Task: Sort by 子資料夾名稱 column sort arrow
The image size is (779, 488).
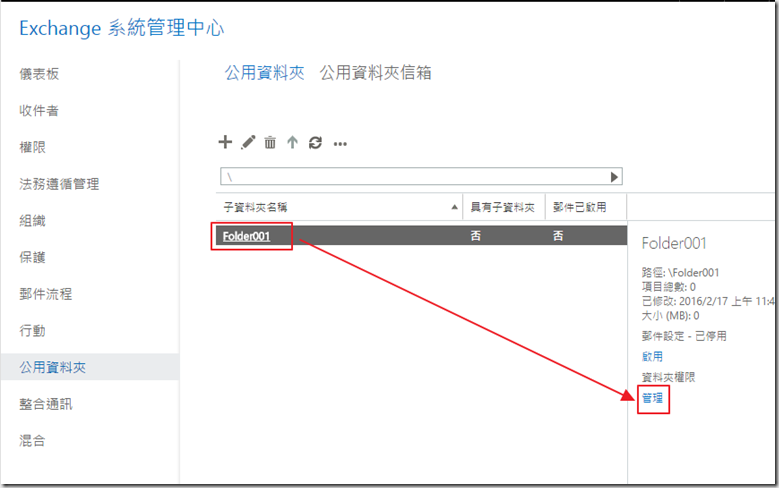Action: [x=456, y=207]
